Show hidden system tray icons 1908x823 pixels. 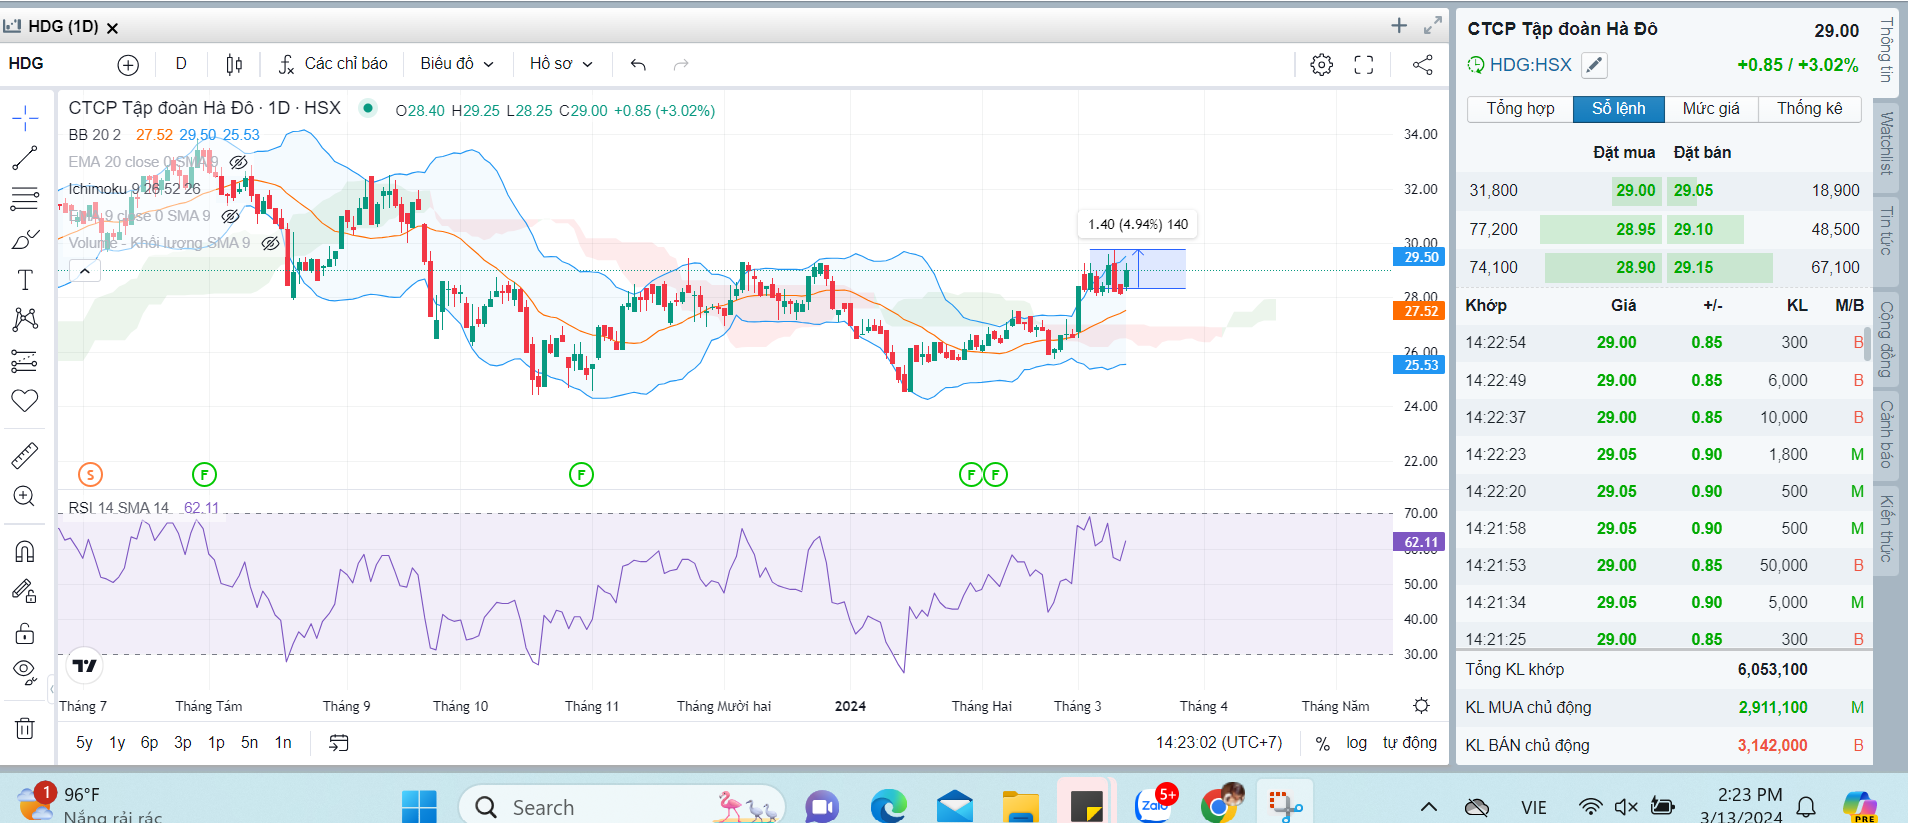pyautogui.click(x=1429, y=807)
